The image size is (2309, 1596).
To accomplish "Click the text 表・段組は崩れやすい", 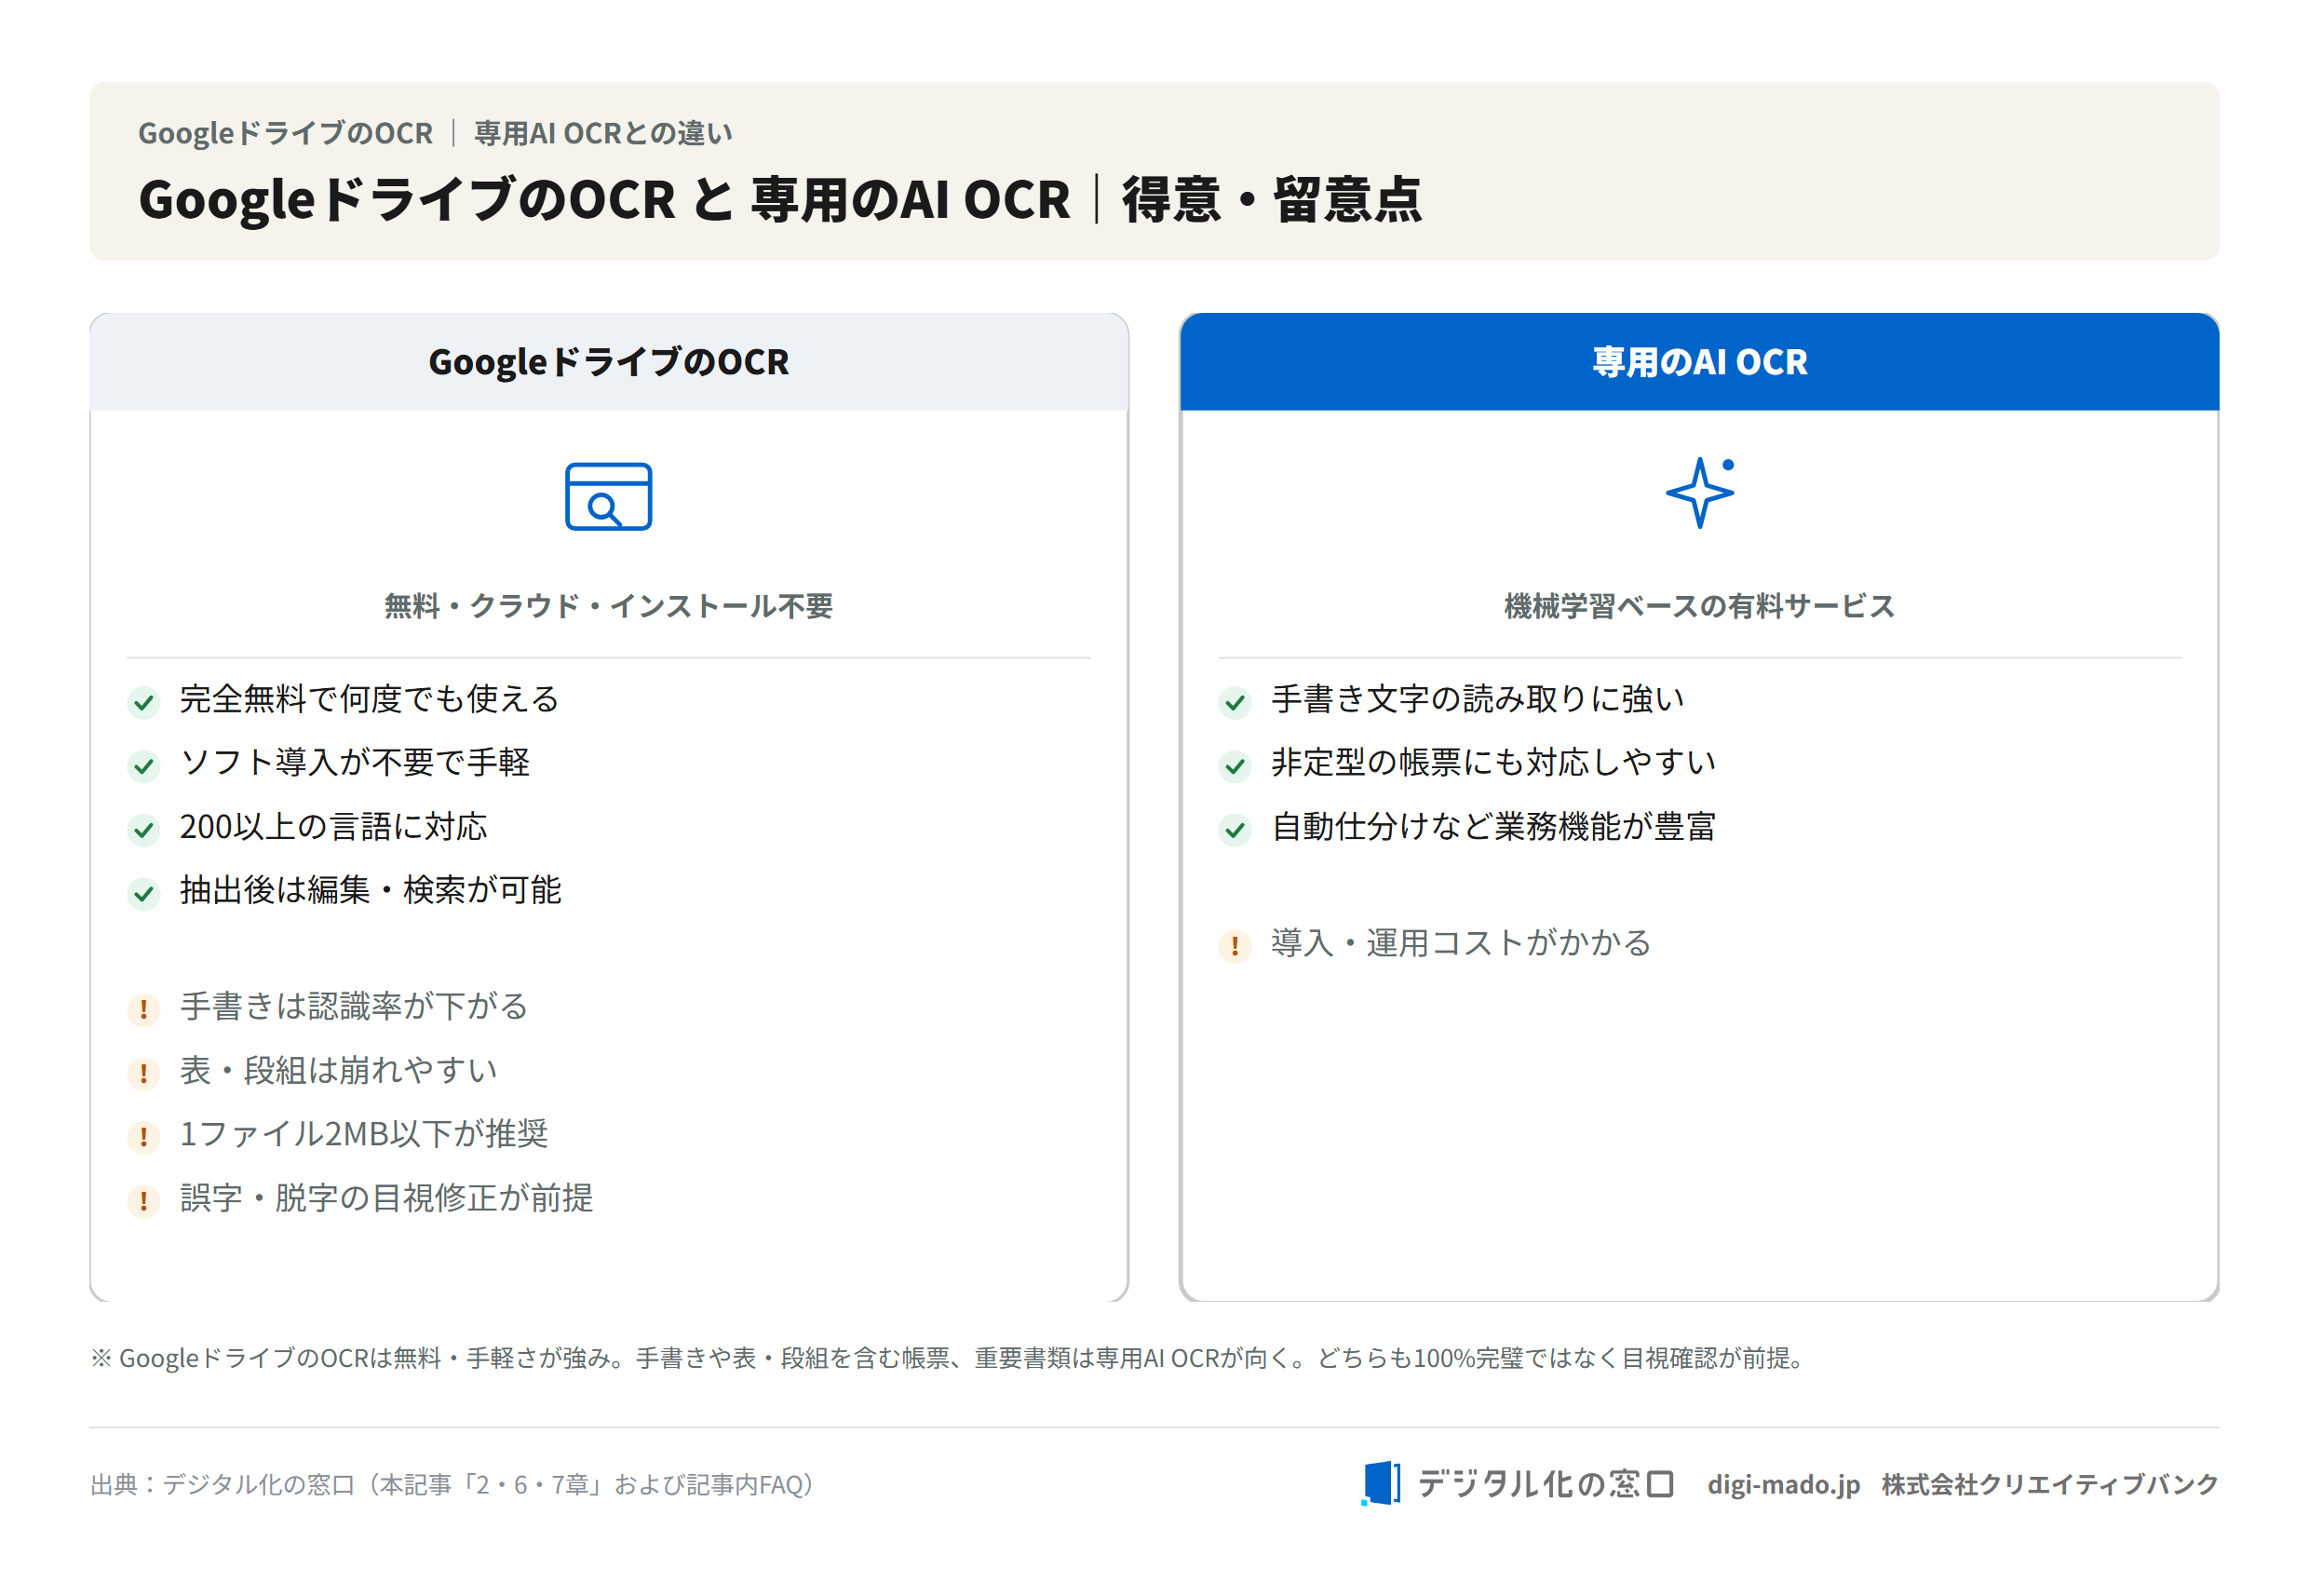I will 339,1070.
